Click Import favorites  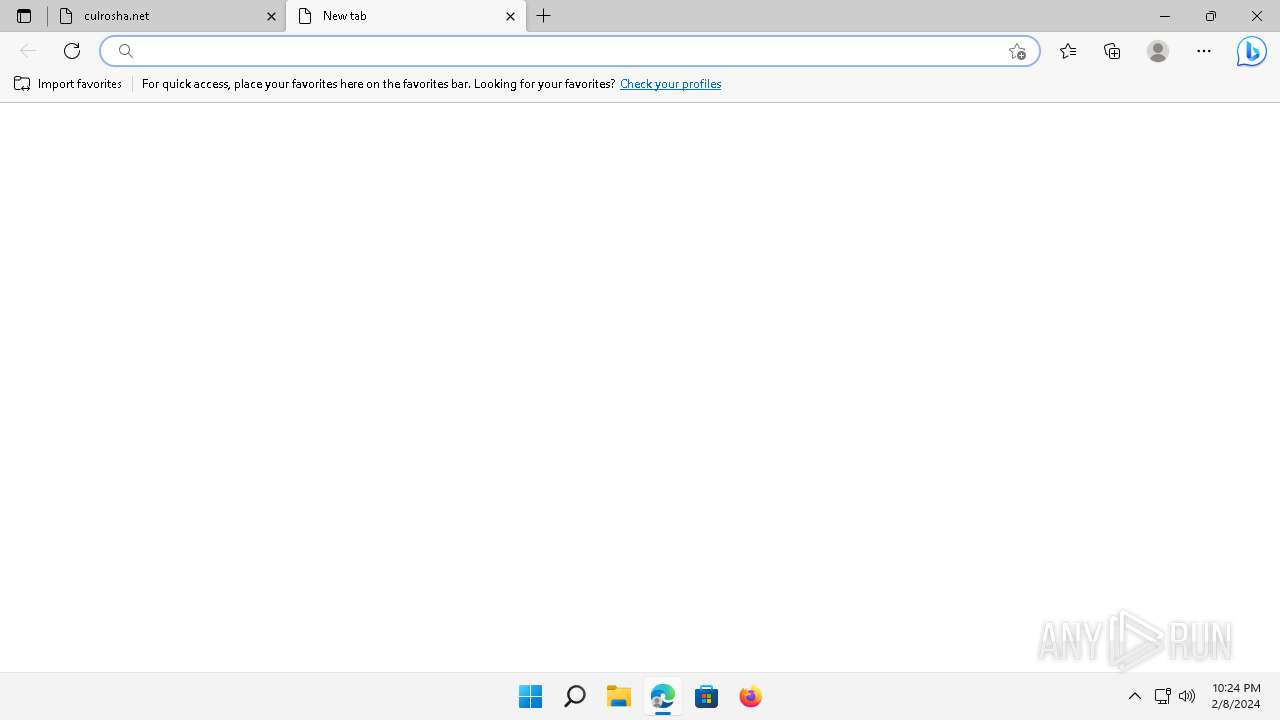tap(68, 84)
